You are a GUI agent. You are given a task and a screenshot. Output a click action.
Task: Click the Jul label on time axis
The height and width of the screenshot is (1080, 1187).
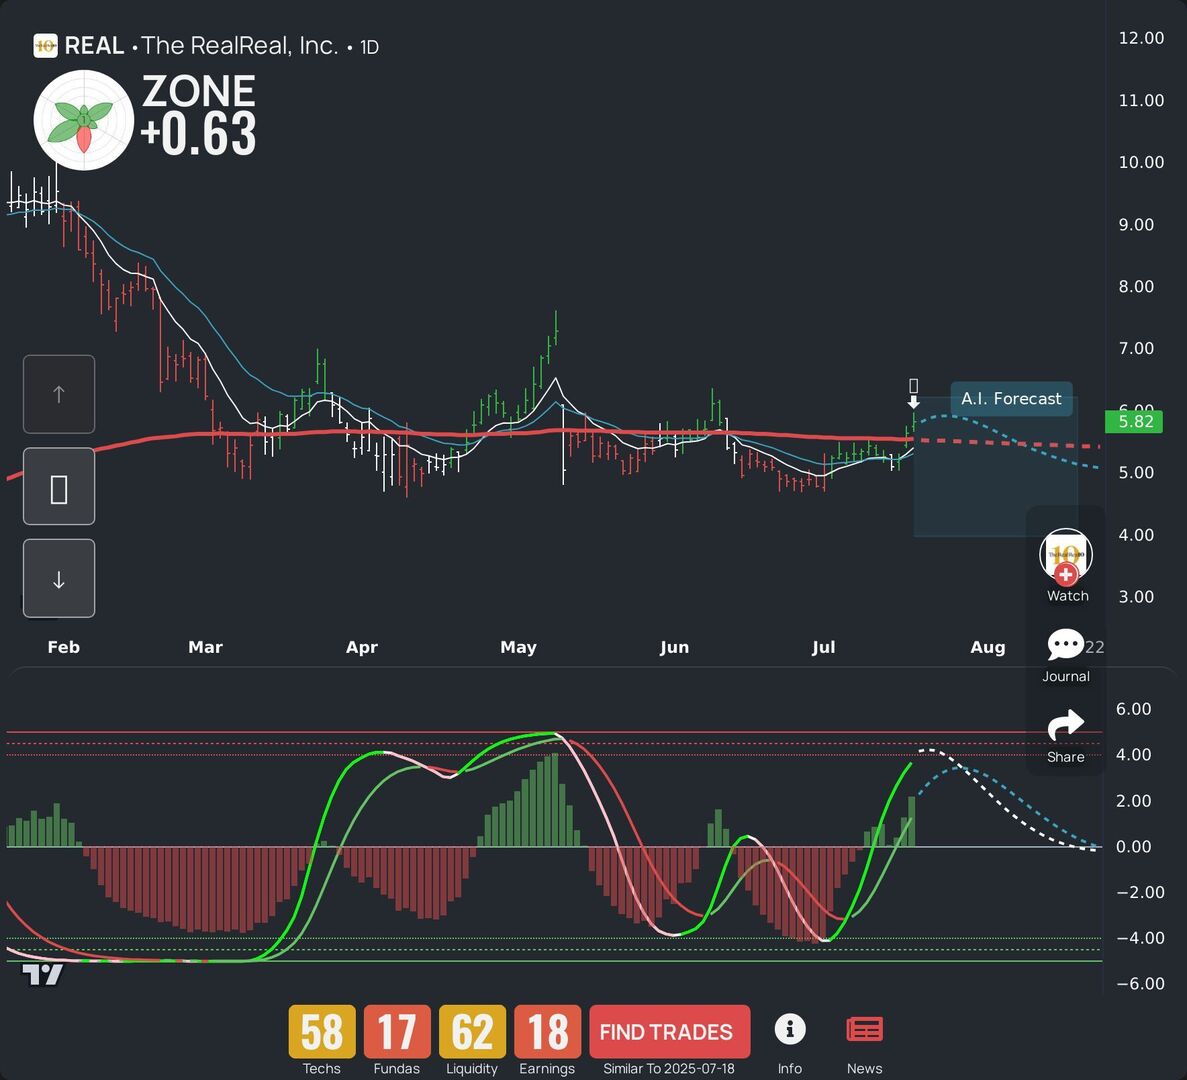coord(824,647)
